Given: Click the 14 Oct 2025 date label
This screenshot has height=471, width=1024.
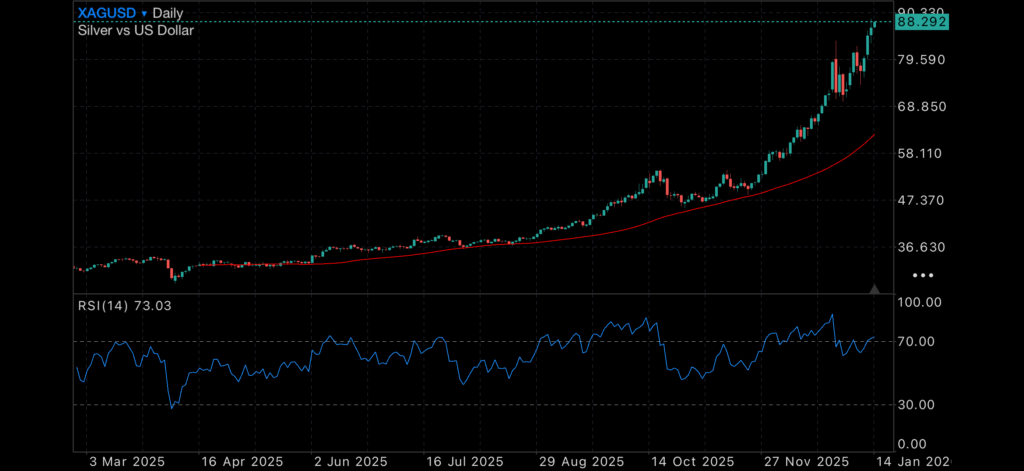Looking at the screenshot, I should [x=692, y=462].
